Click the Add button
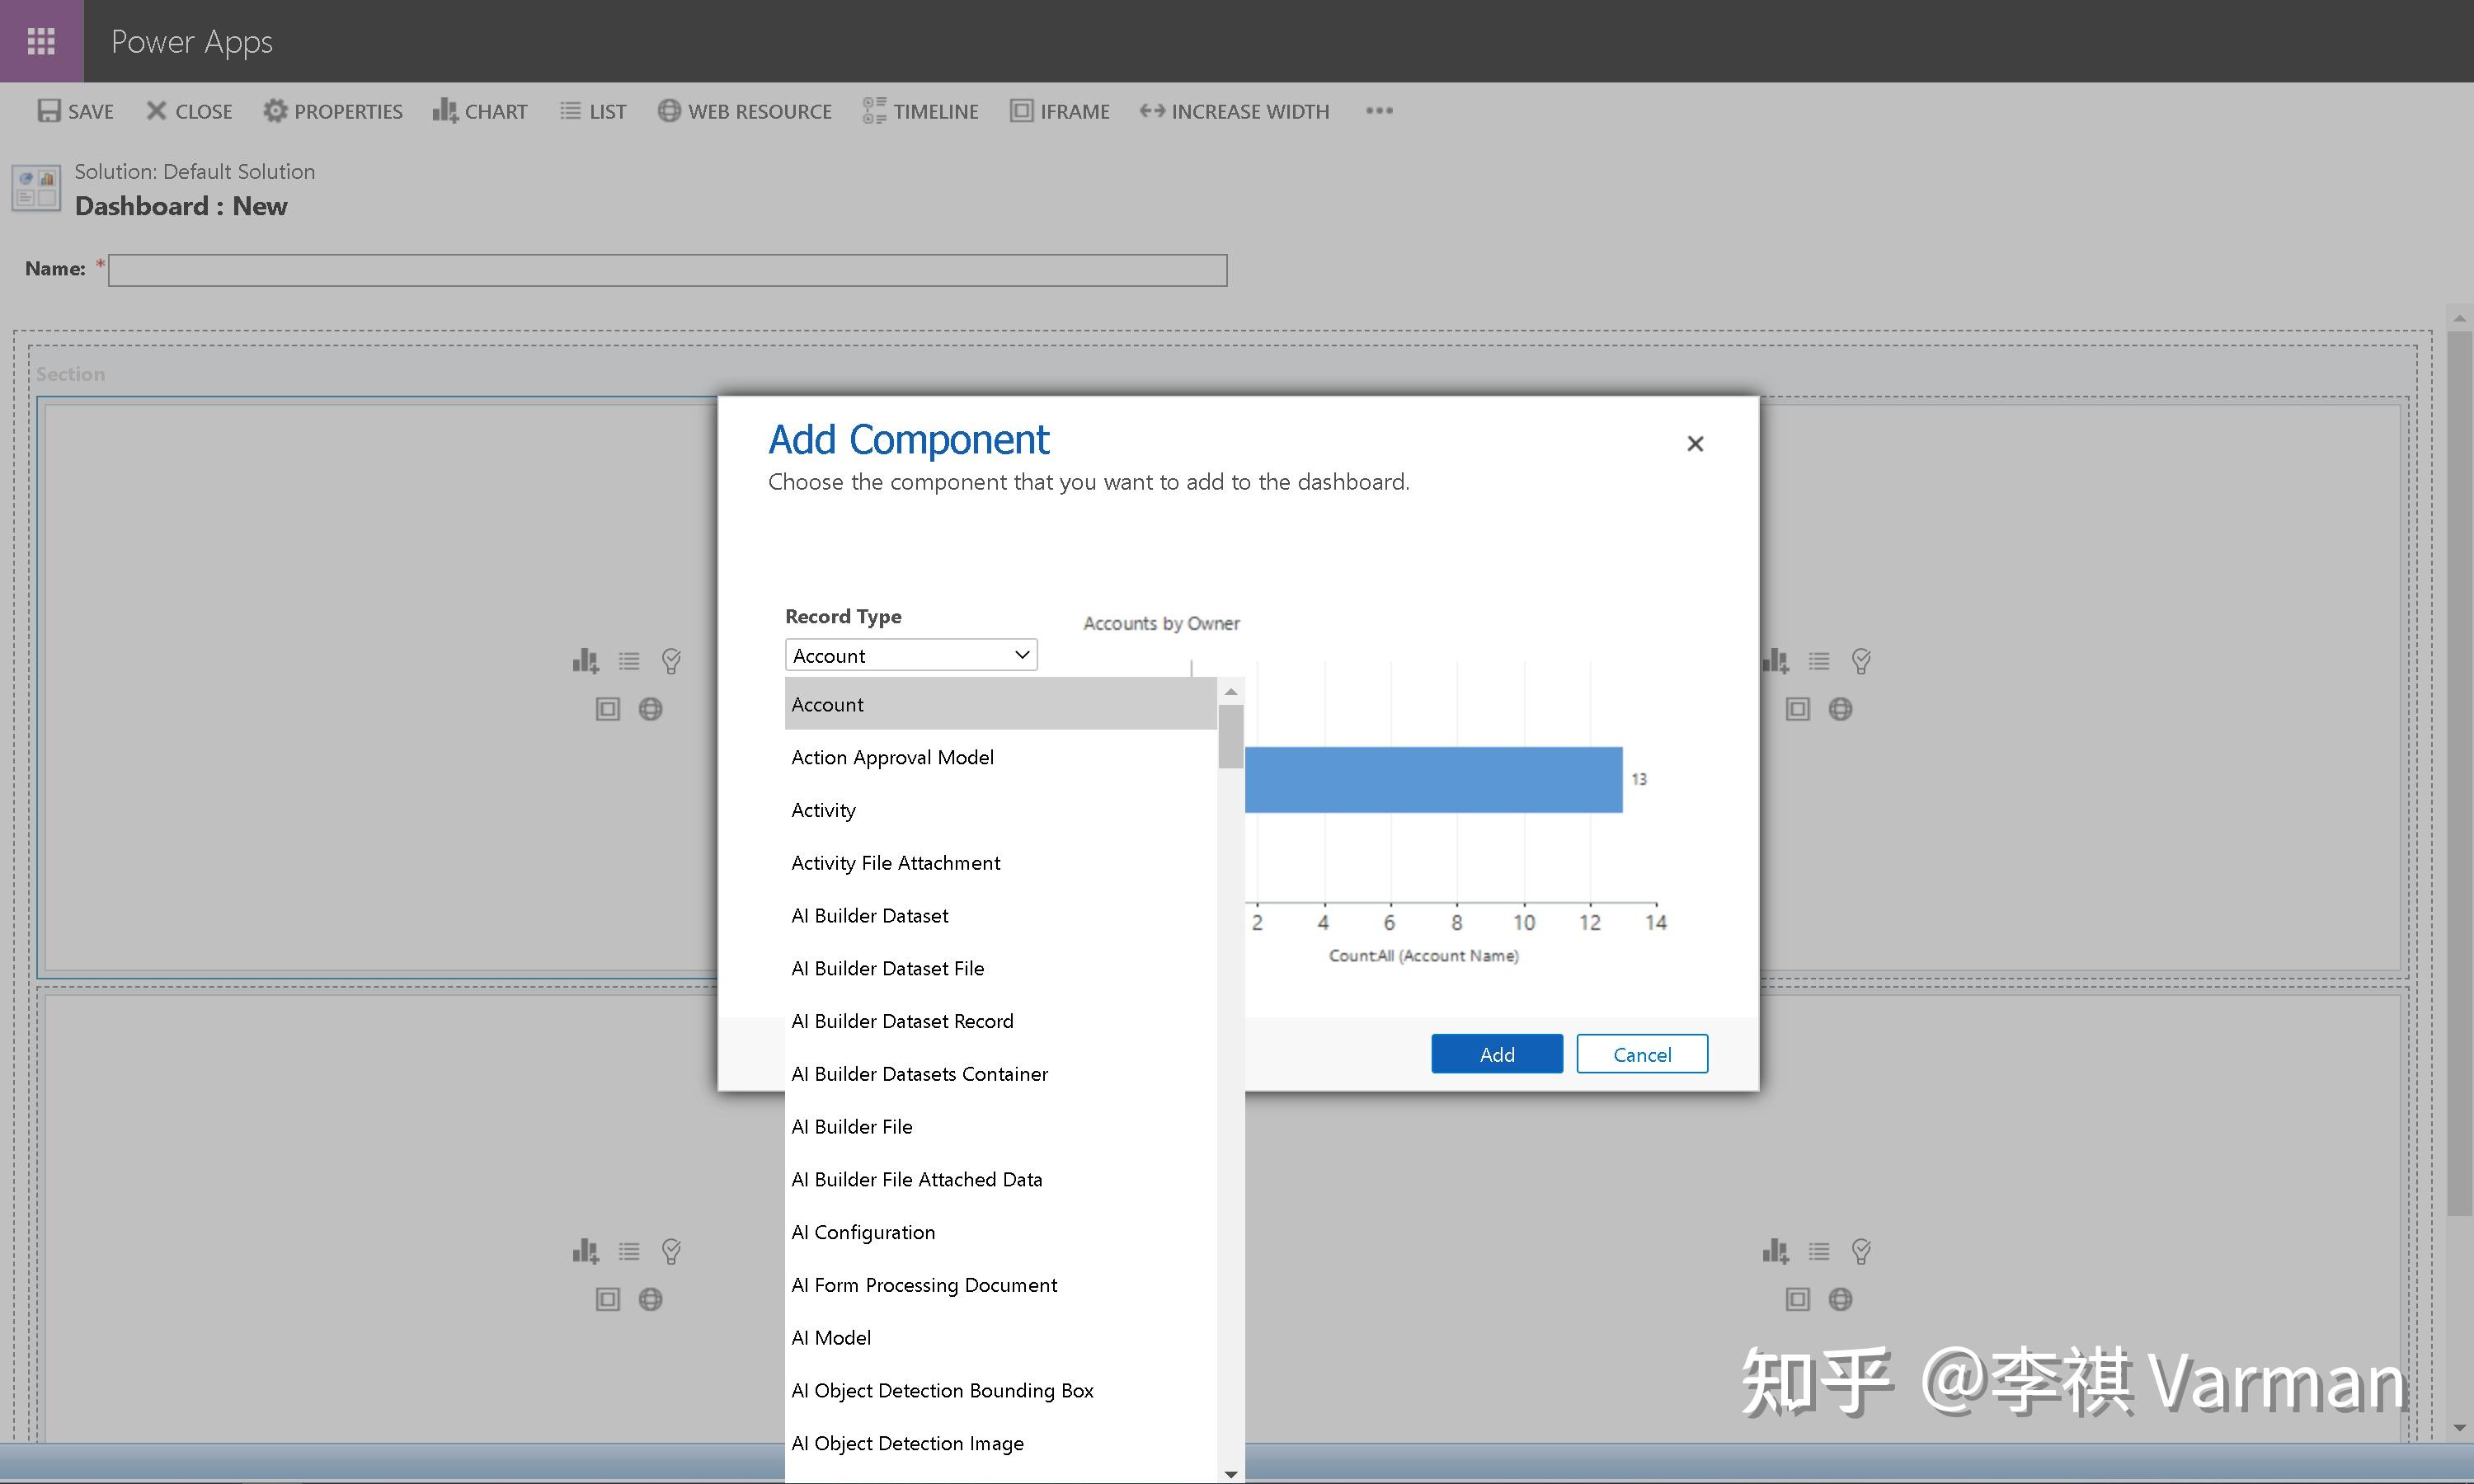Image resolution: width=2474 pixels, height=1484 pixels. tap(1496, 1054)
